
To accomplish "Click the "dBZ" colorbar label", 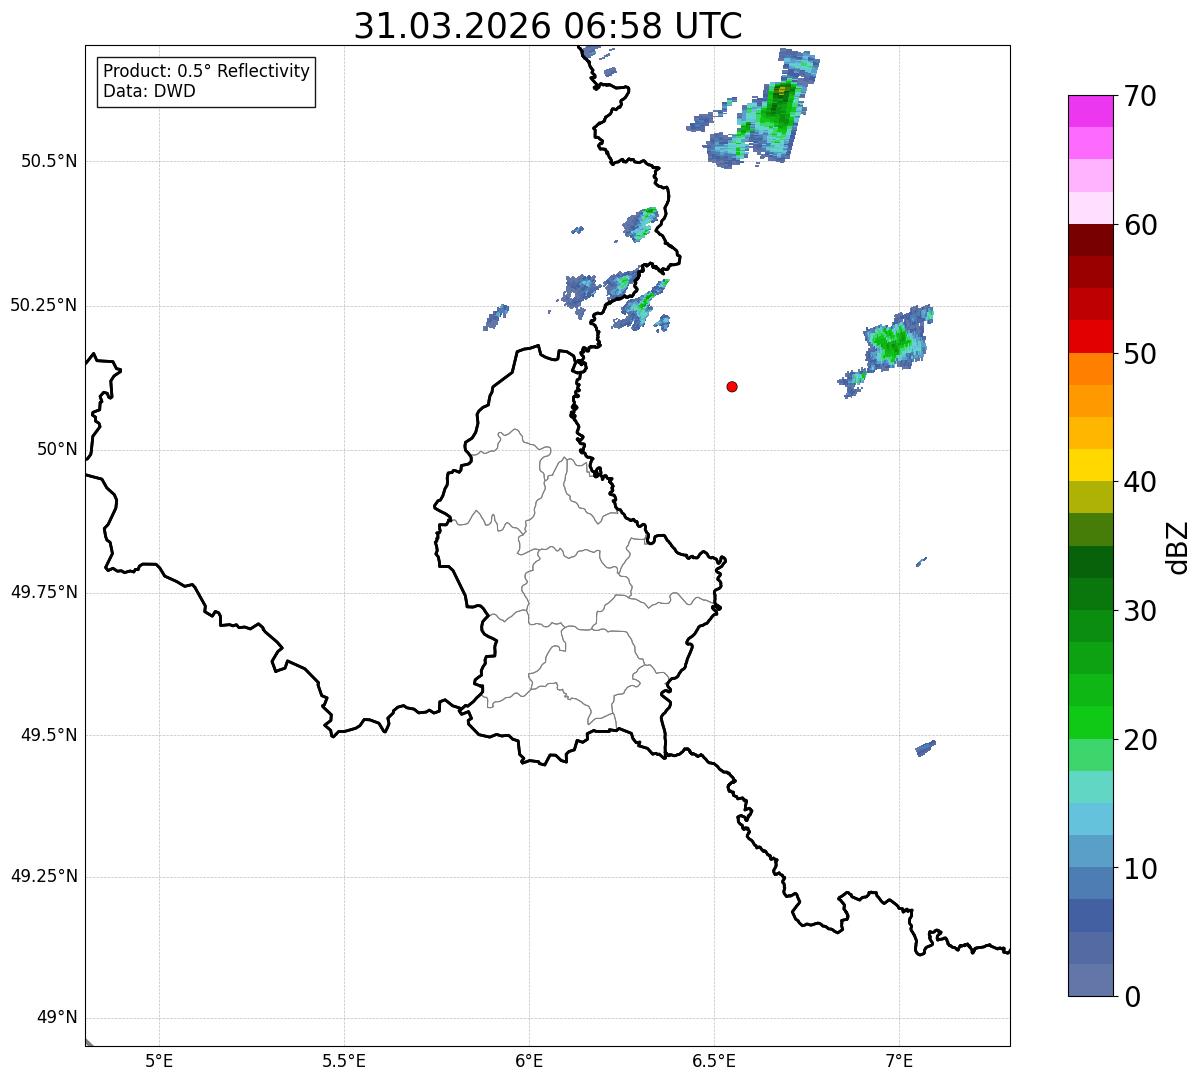I will (x=1178, y=546).
